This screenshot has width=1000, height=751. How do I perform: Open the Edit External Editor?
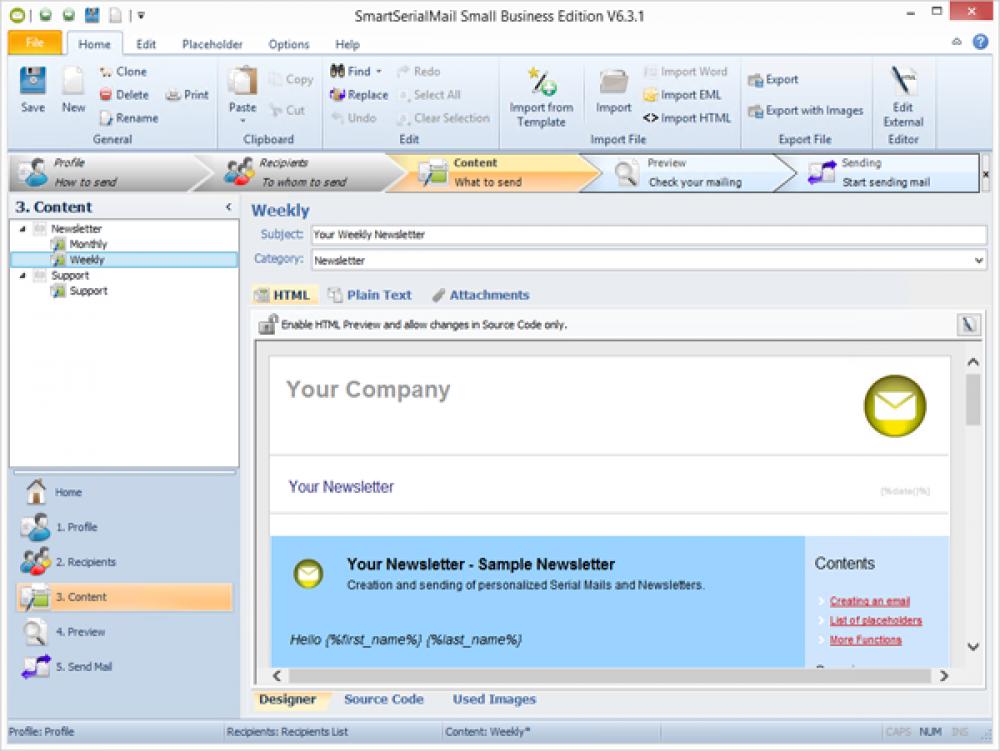903,95
